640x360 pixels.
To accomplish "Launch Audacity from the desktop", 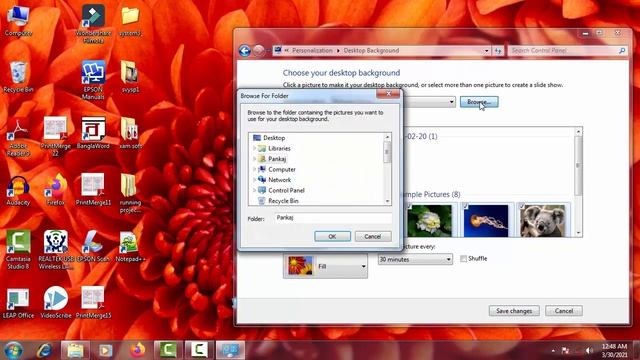I will [x=18, y=190].
